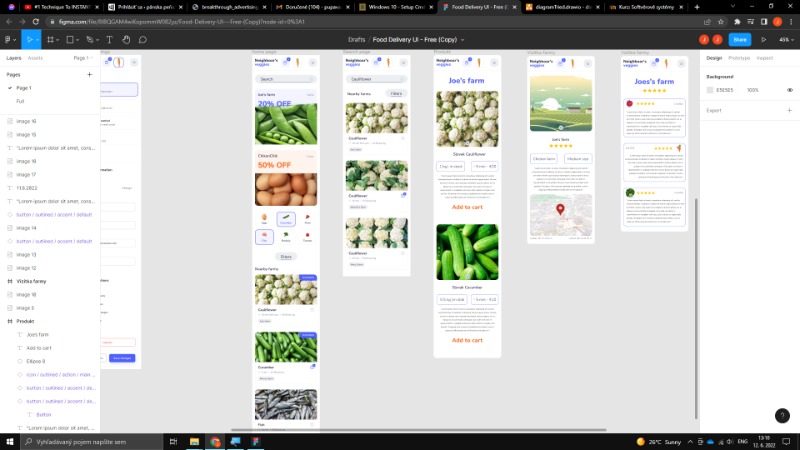The width and height of the screenshot is (800, 450).
Task: Expand Move tool options arrow
Action: click(37, 40)
